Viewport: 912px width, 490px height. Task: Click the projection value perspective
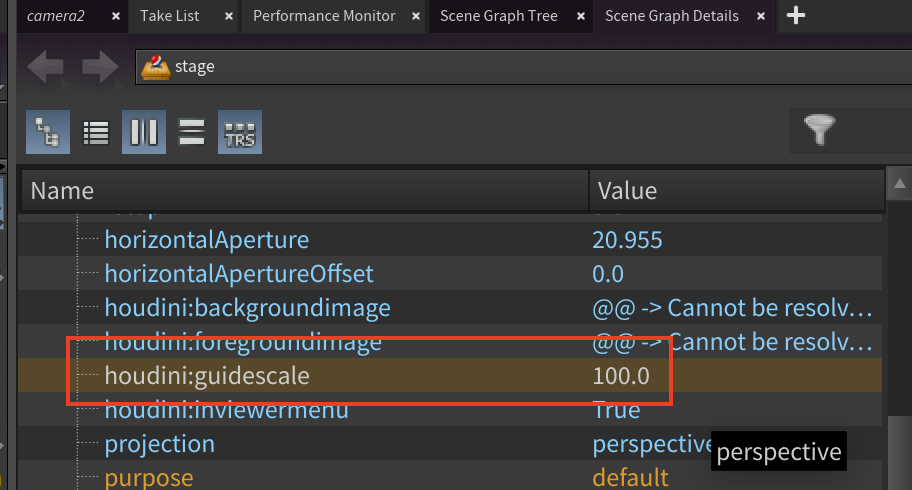click(x=653, y=444)
